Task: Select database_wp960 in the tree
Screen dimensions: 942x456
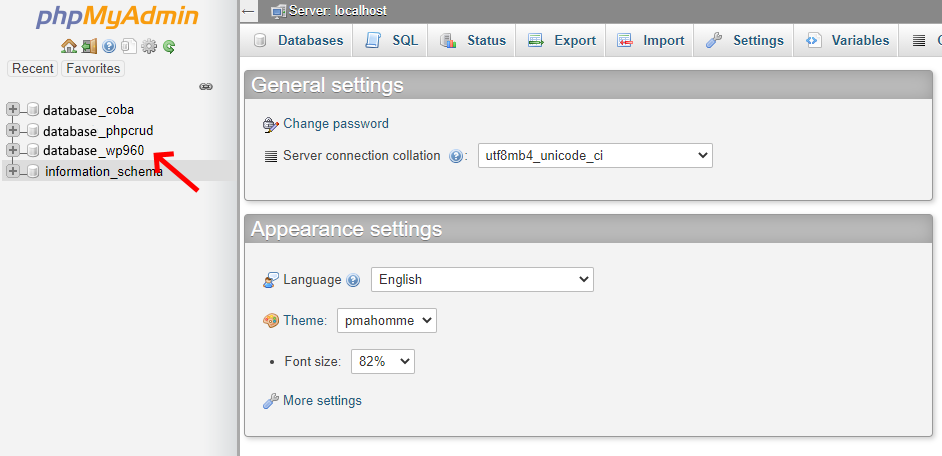Action: [x=94, y=150]
